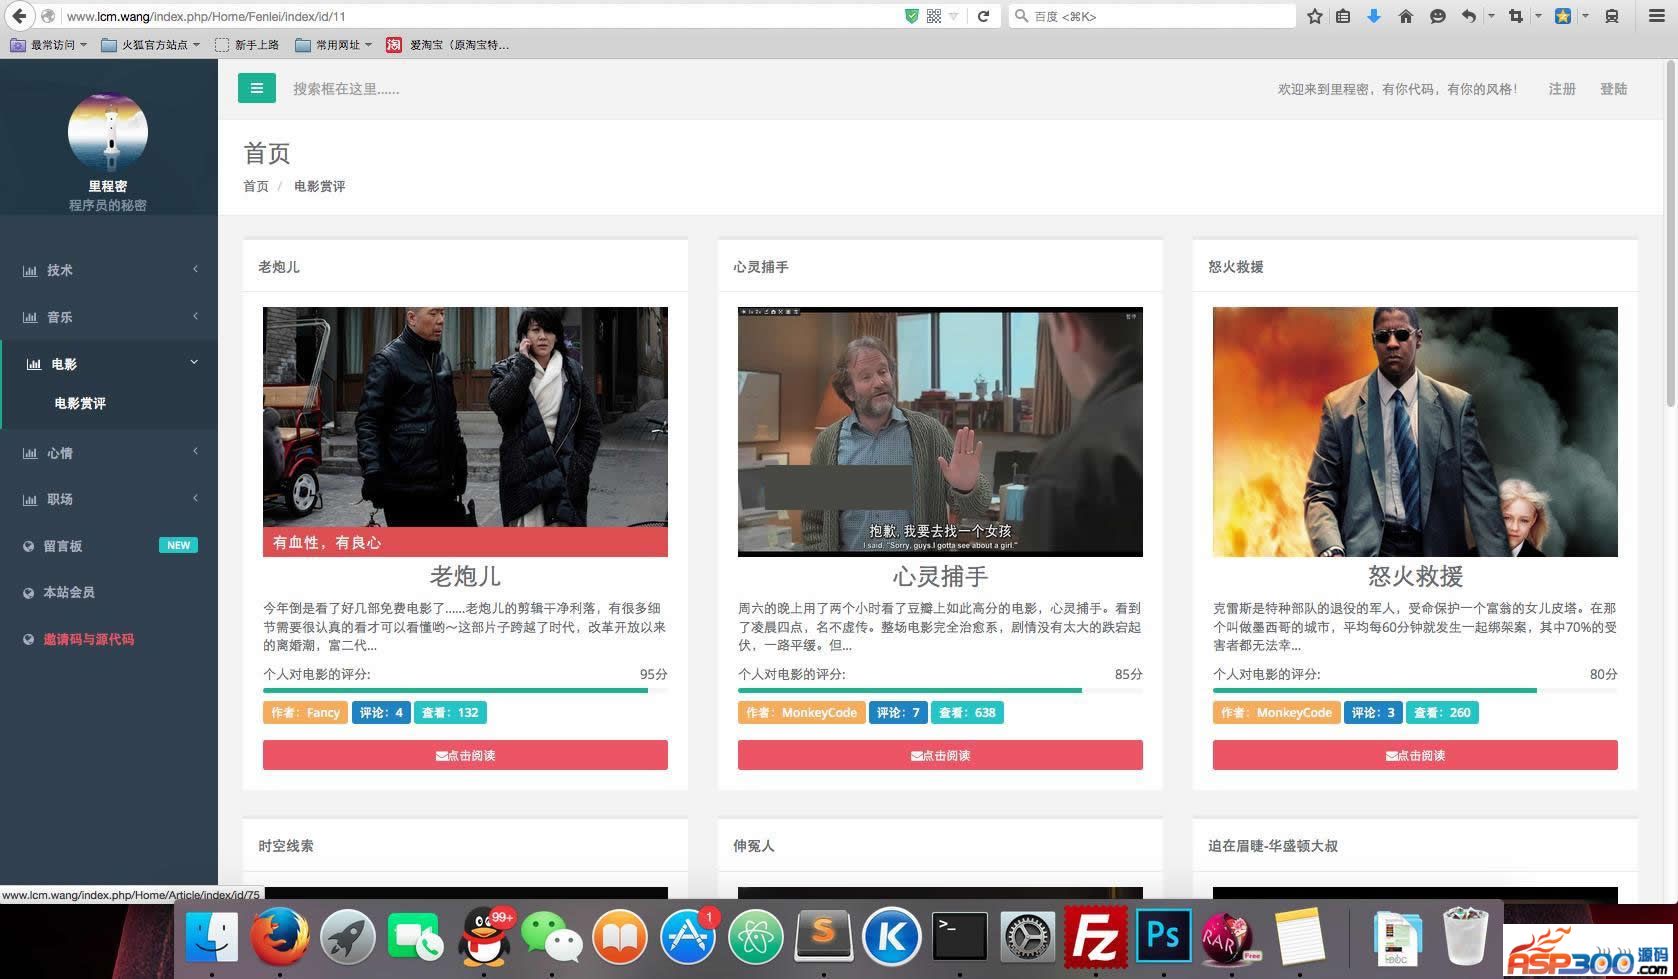This screenshot has width=1678, height=979.
Task: Open the Atom editor from the dock
Action: click(756, 936)
